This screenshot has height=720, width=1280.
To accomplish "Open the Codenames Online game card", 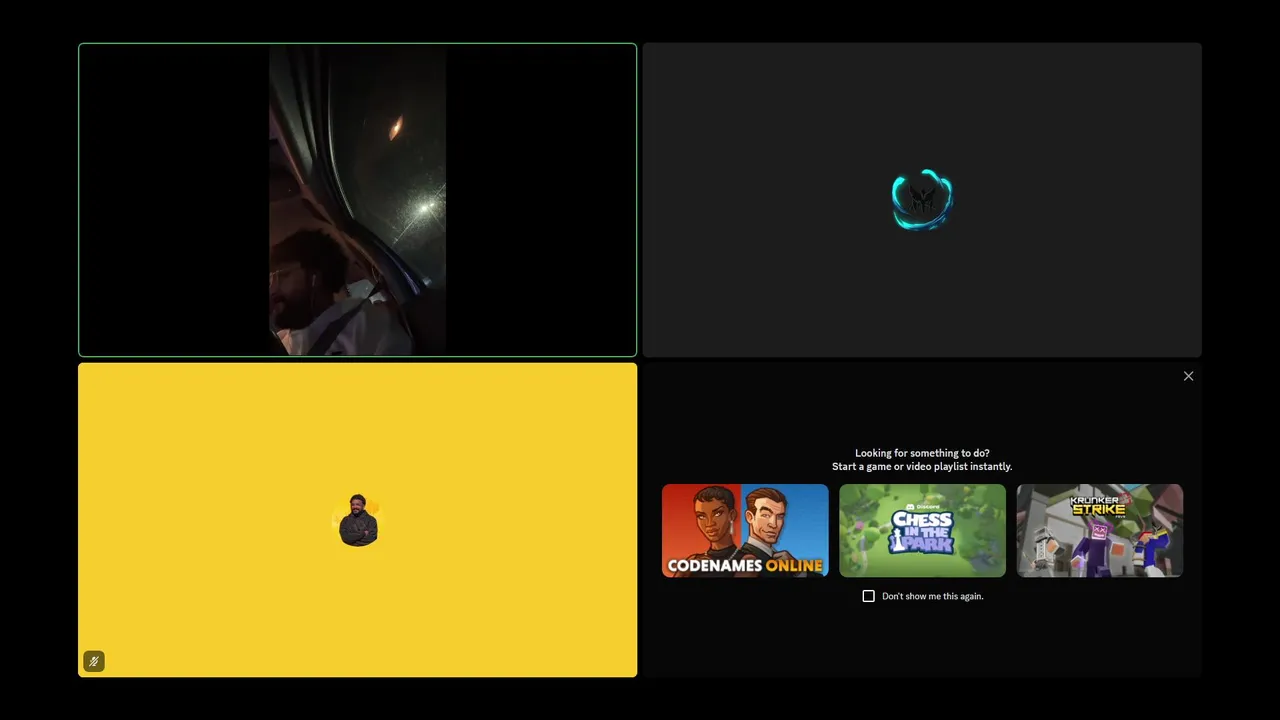I will 745,530.
